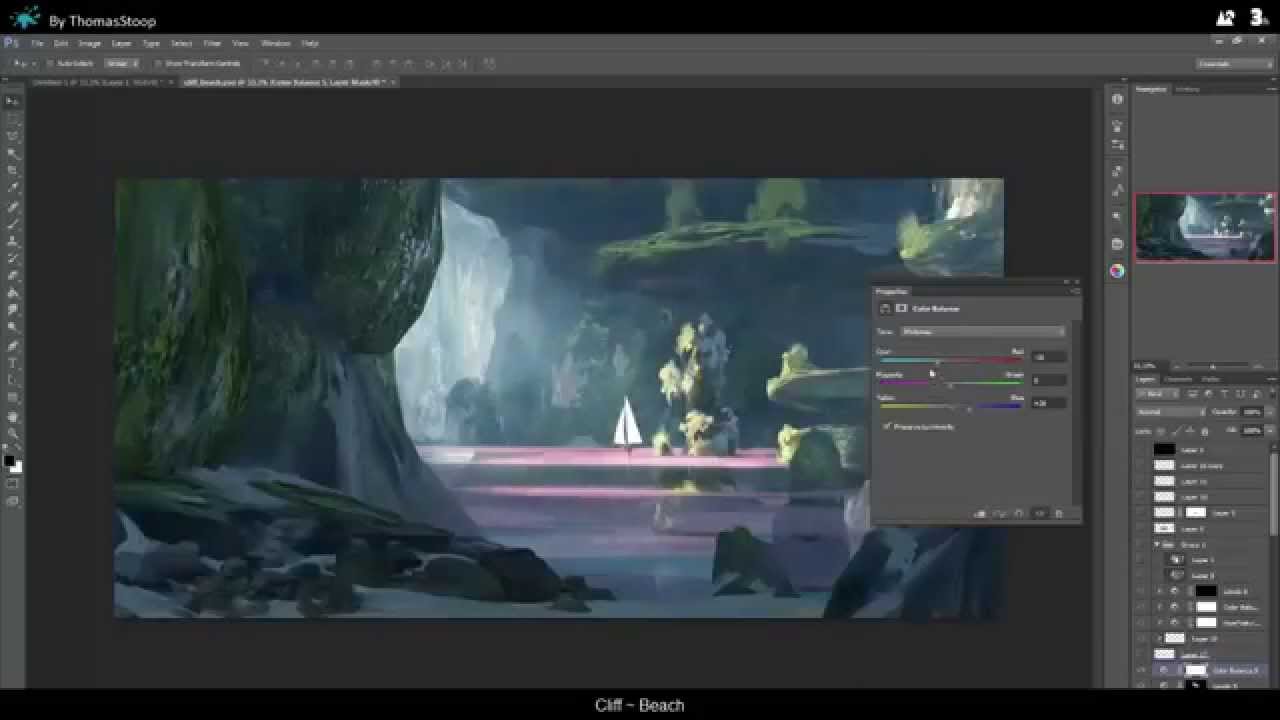Open the Auto-Select Group dropdown
The width and height of the screenshot is (1280, 720).
pyautogui.click(x=122, y=63)
